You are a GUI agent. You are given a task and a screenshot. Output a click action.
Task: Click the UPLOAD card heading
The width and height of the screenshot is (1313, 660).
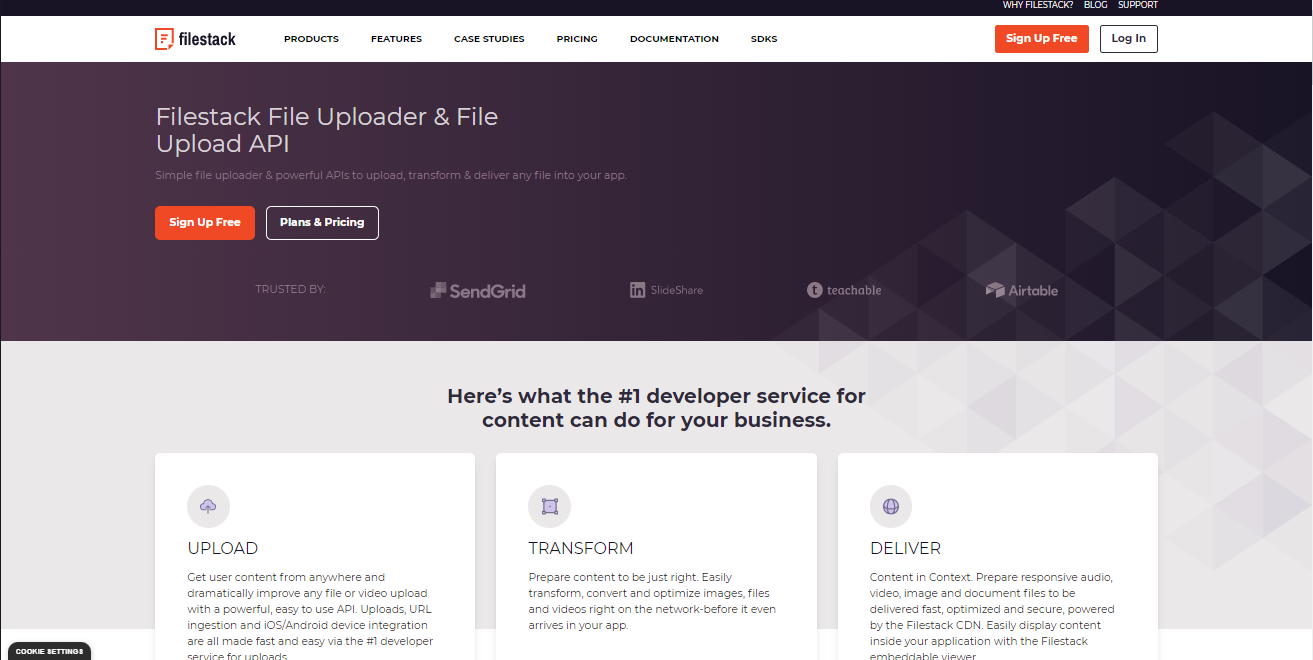223,548
